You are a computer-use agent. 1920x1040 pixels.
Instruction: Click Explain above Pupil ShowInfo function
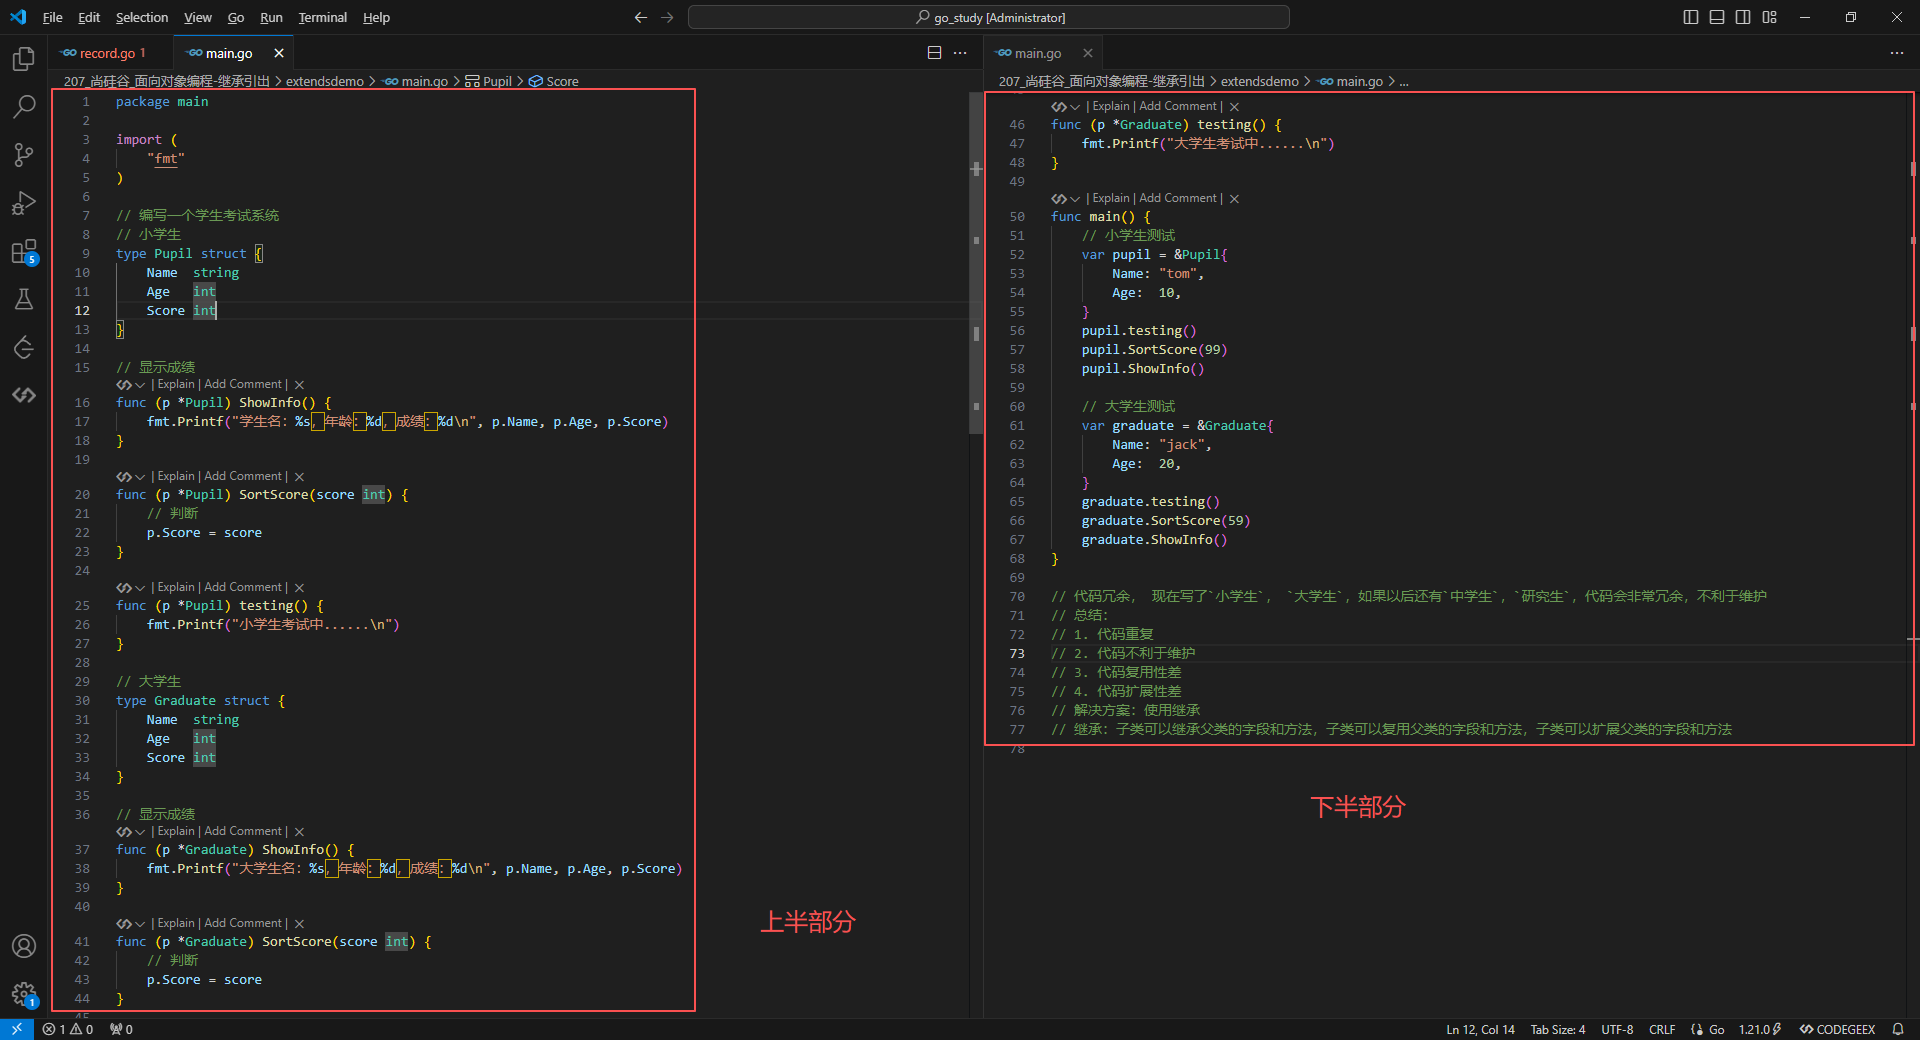(176, 384)
